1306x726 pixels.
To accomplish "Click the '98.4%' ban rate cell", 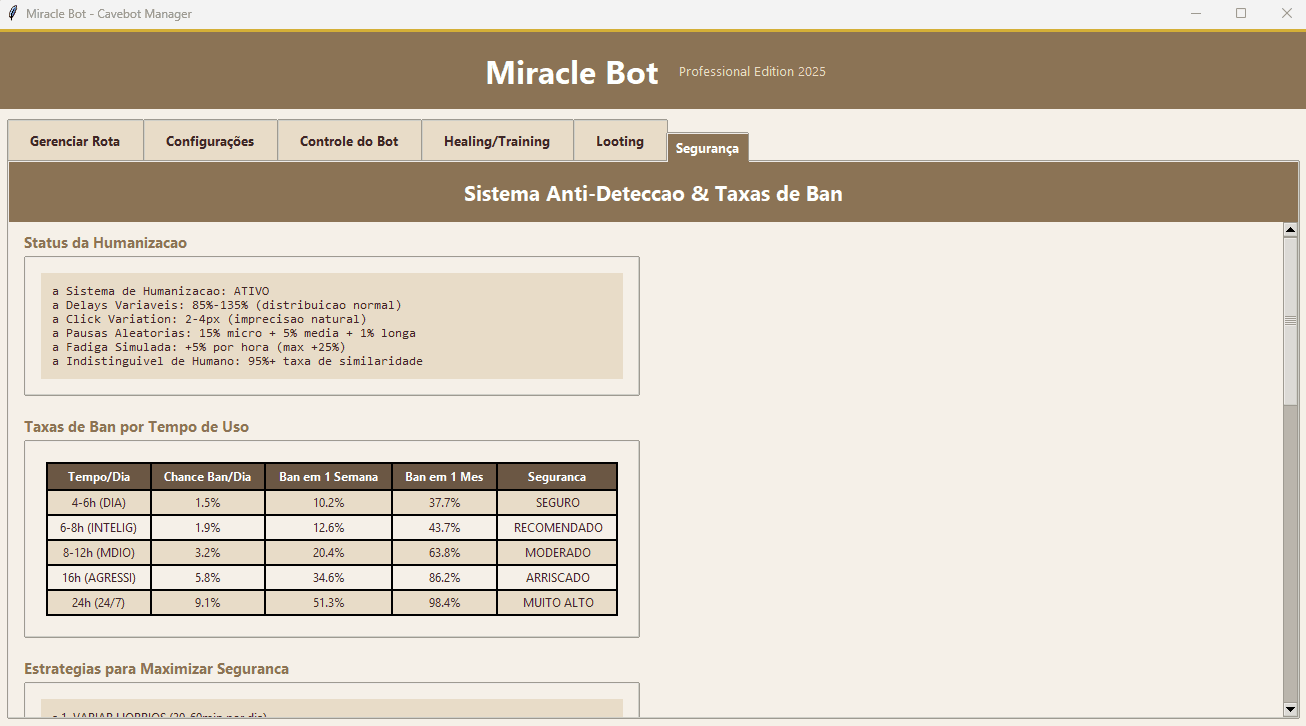I will pyautogui.click(x=444, y=602).
